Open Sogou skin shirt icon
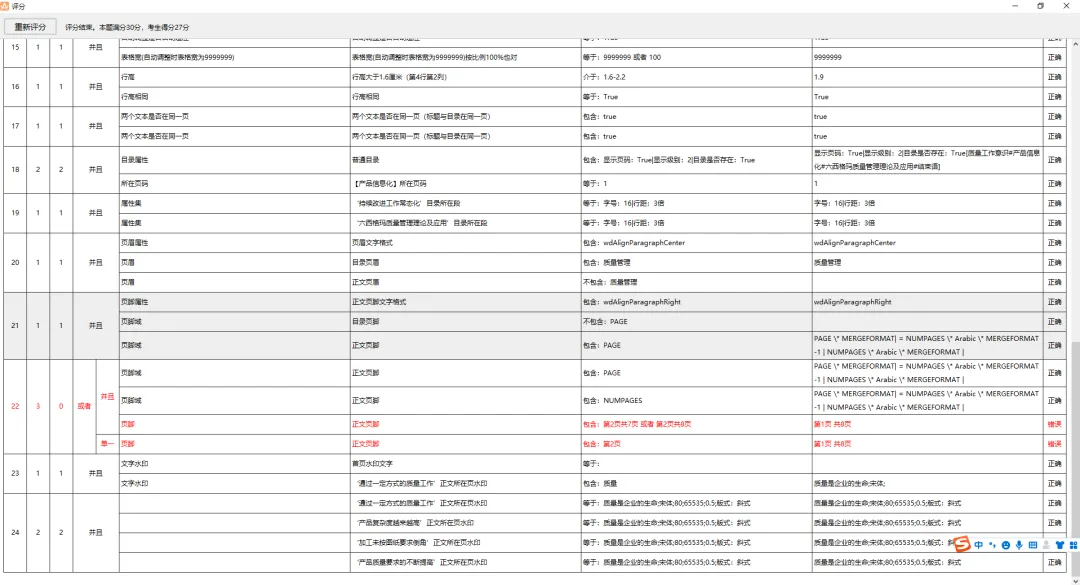 [x=1059, y=545]
